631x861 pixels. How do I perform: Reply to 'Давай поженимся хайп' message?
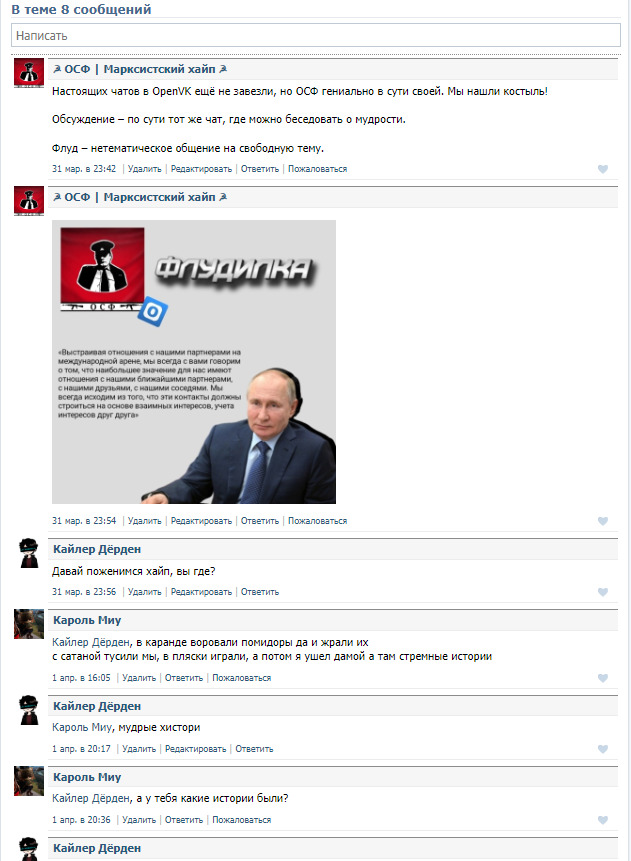pyautogui.click(x=260, y=592)
